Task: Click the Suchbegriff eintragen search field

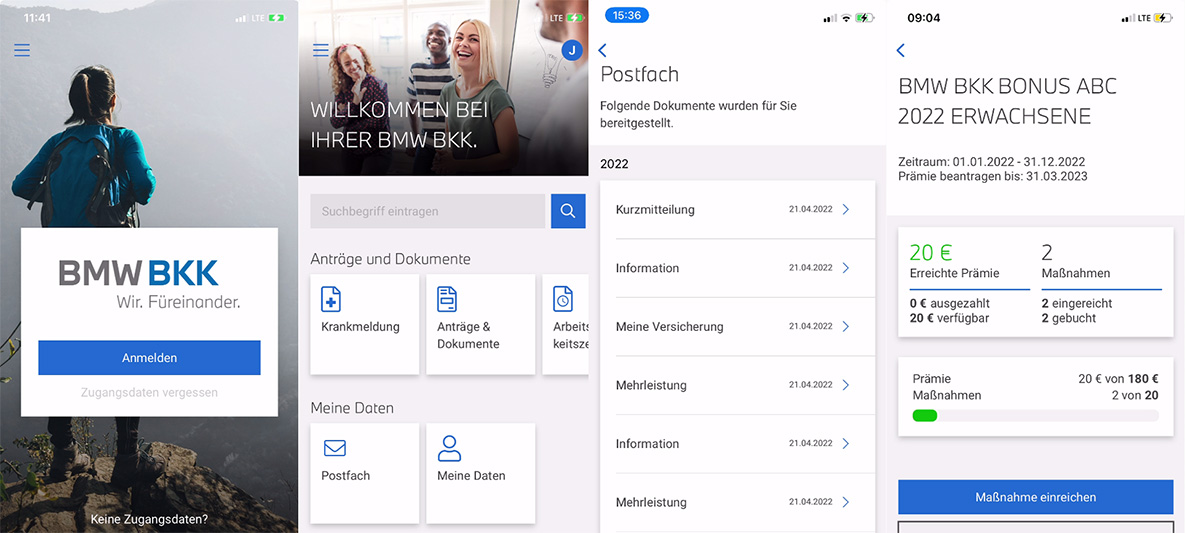Action: pos(428,211)
